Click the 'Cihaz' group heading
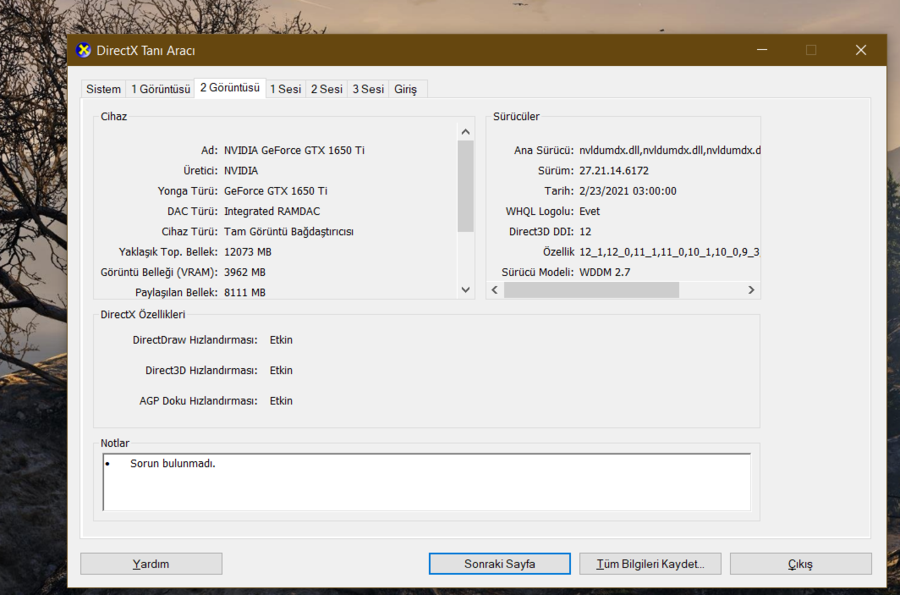The height and width of the screenshot is (595, 900). click(114, 116)
